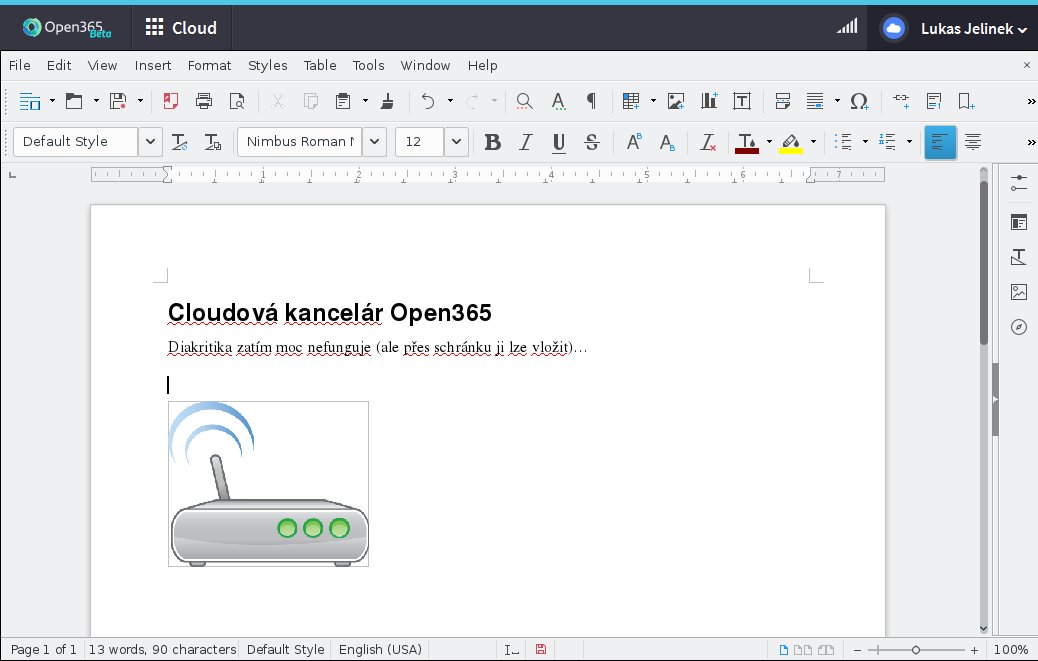Screen dimensions: 1038x661
Task: Apply the dark red font color
Action: point(747,142)
